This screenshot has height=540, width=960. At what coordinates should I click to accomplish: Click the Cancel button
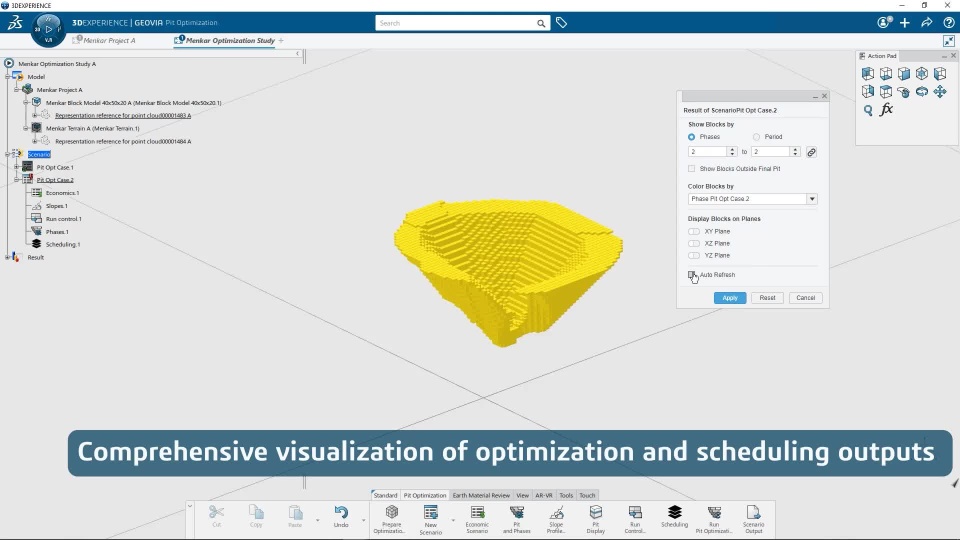click(x=806, y=298)
